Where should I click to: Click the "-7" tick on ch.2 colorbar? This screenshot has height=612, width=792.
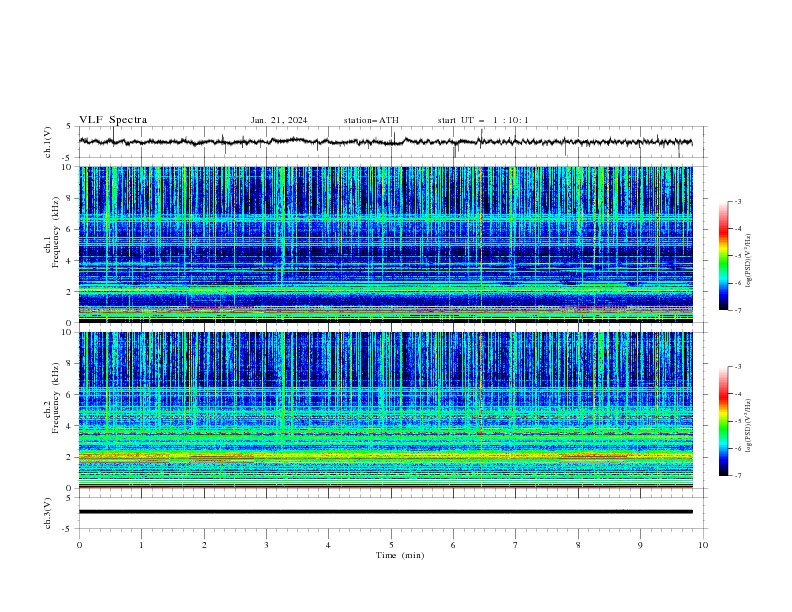click(x=737, y=475)
